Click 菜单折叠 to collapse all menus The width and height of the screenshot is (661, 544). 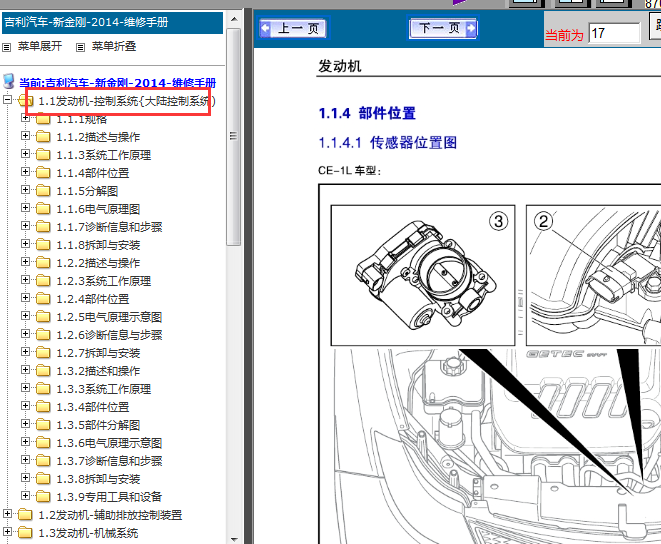click(x=114, y=46)
